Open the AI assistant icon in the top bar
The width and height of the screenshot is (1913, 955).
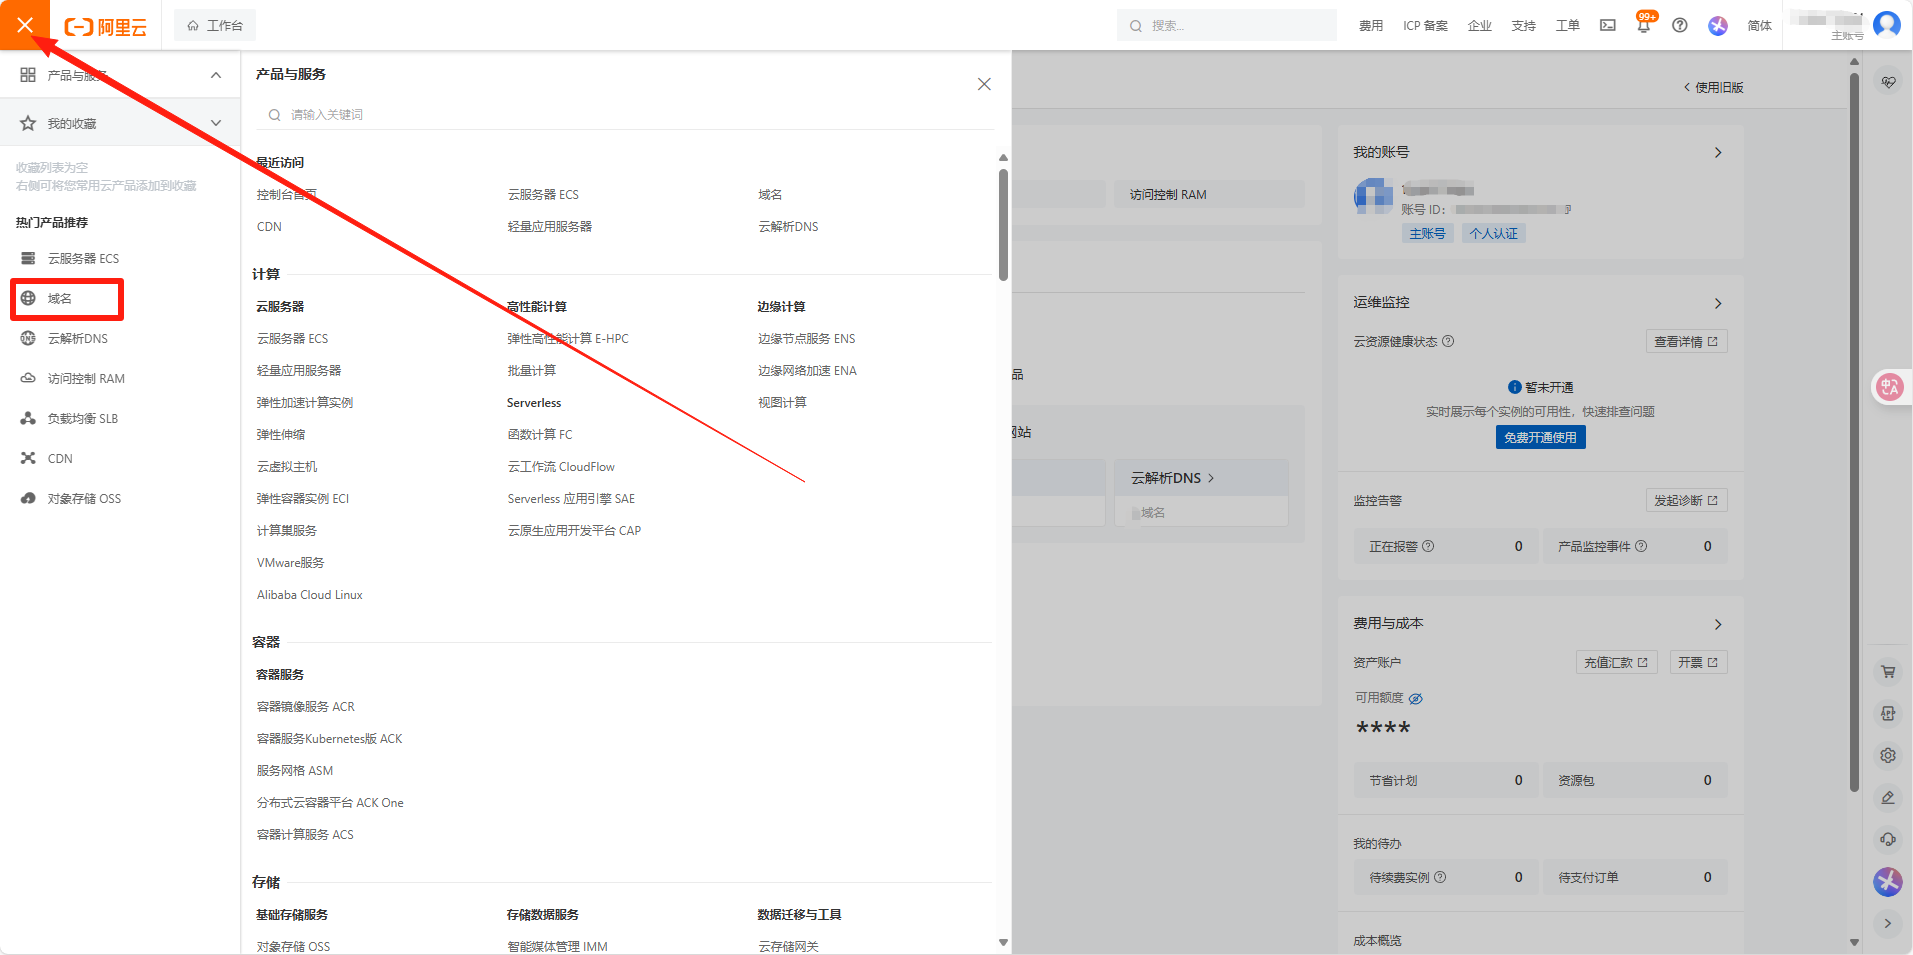coord(1718,26)
